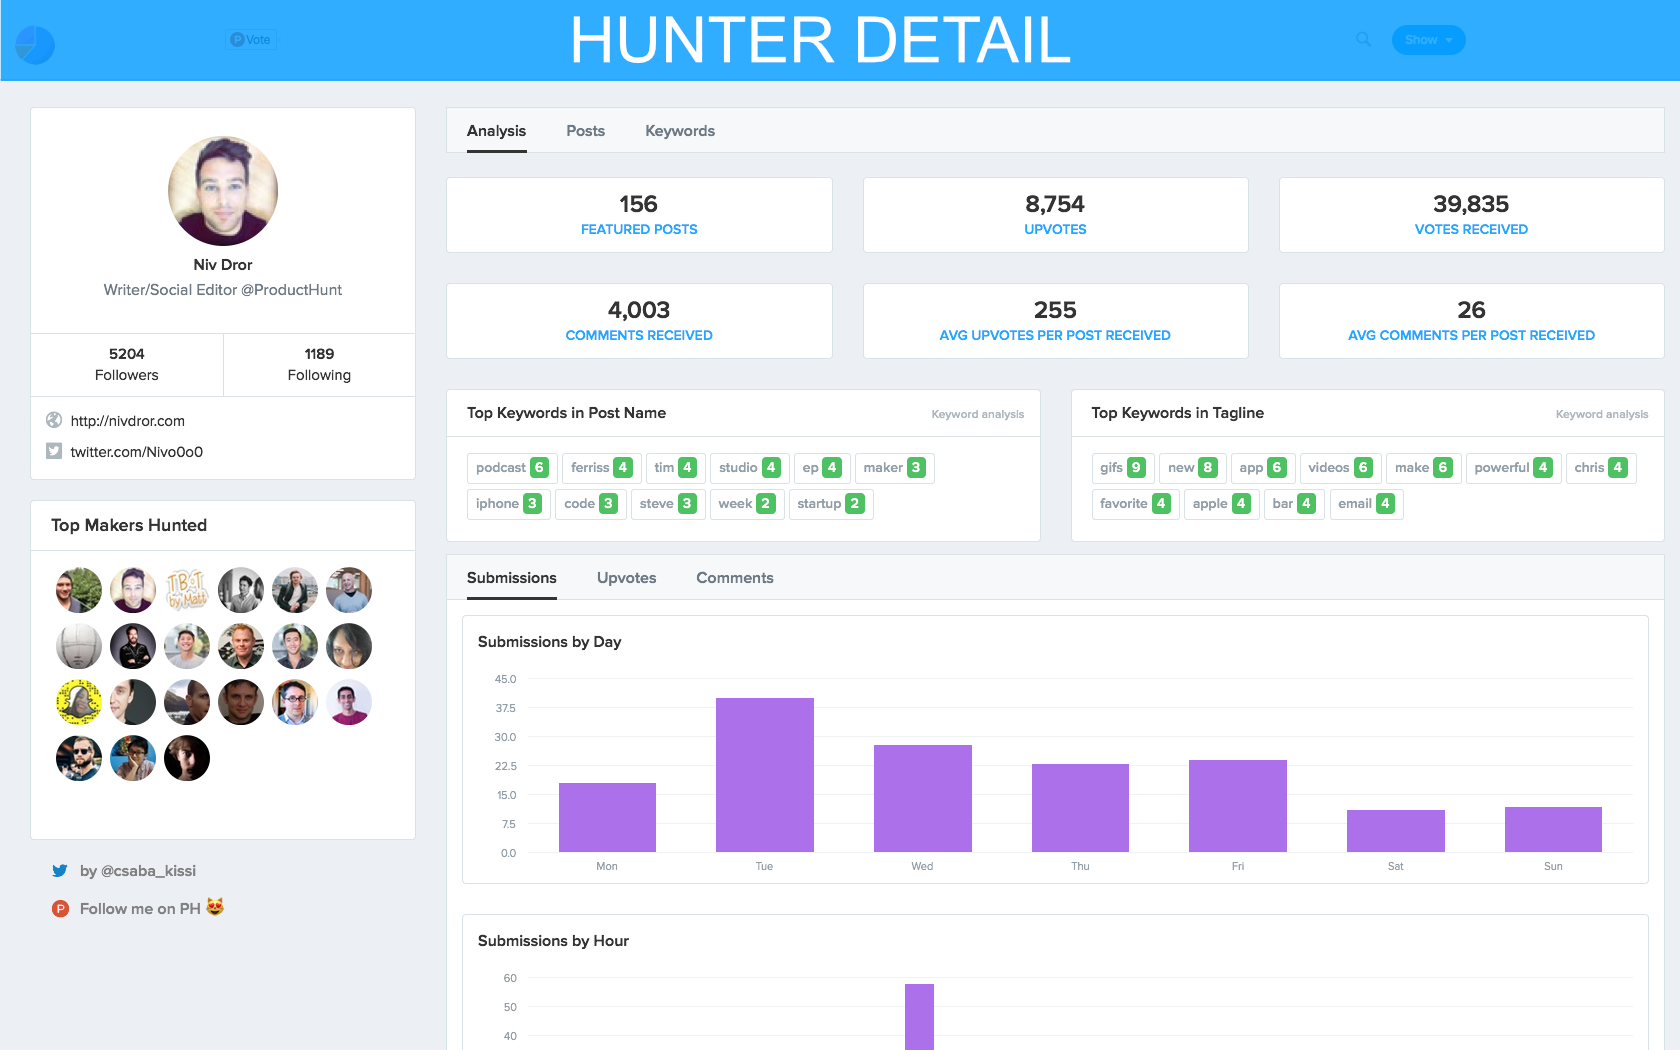
Task: Open the Show dropdown in the header
Action: click(x=1428, y=39)
